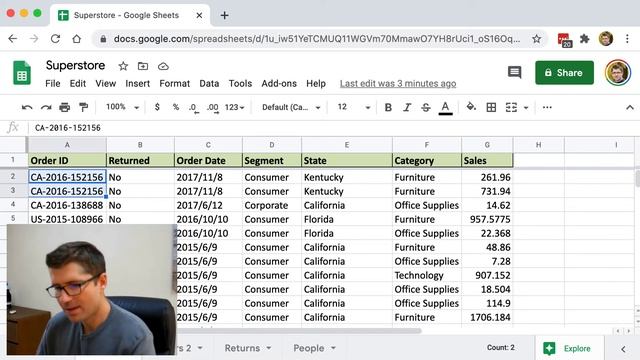
Task: Click the Undo icon in the toolbar
Action: tap(27, 107)
